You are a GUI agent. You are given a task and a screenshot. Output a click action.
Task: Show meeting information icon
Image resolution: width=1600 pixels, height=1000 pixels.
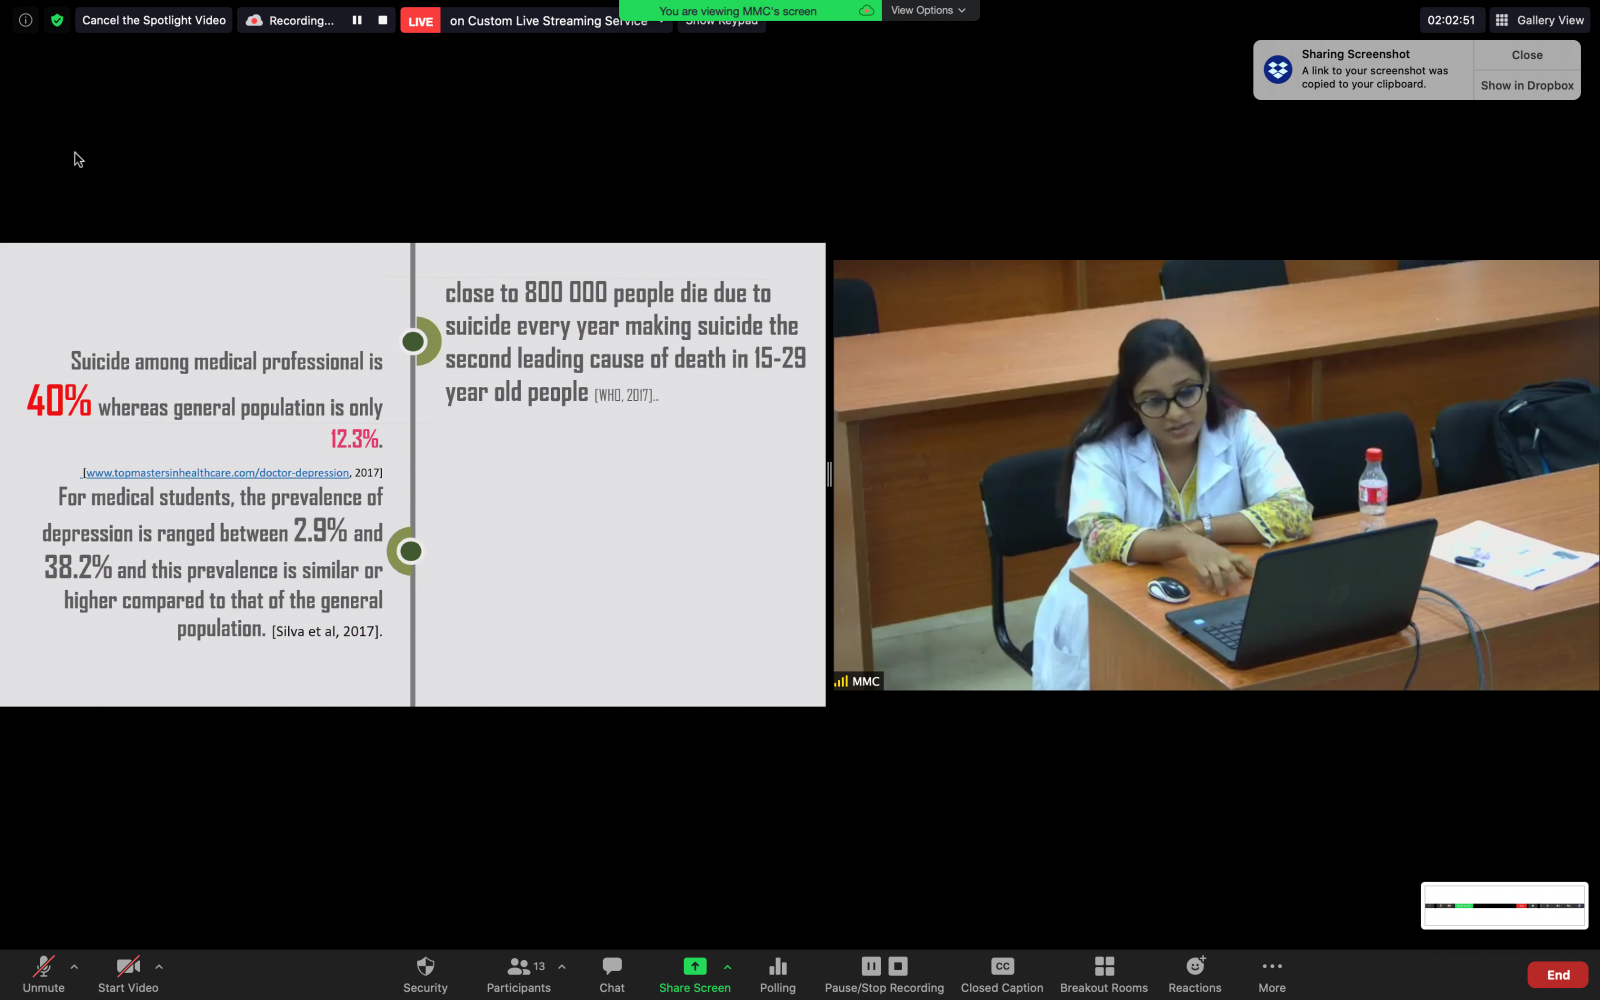tap(26, 20)
